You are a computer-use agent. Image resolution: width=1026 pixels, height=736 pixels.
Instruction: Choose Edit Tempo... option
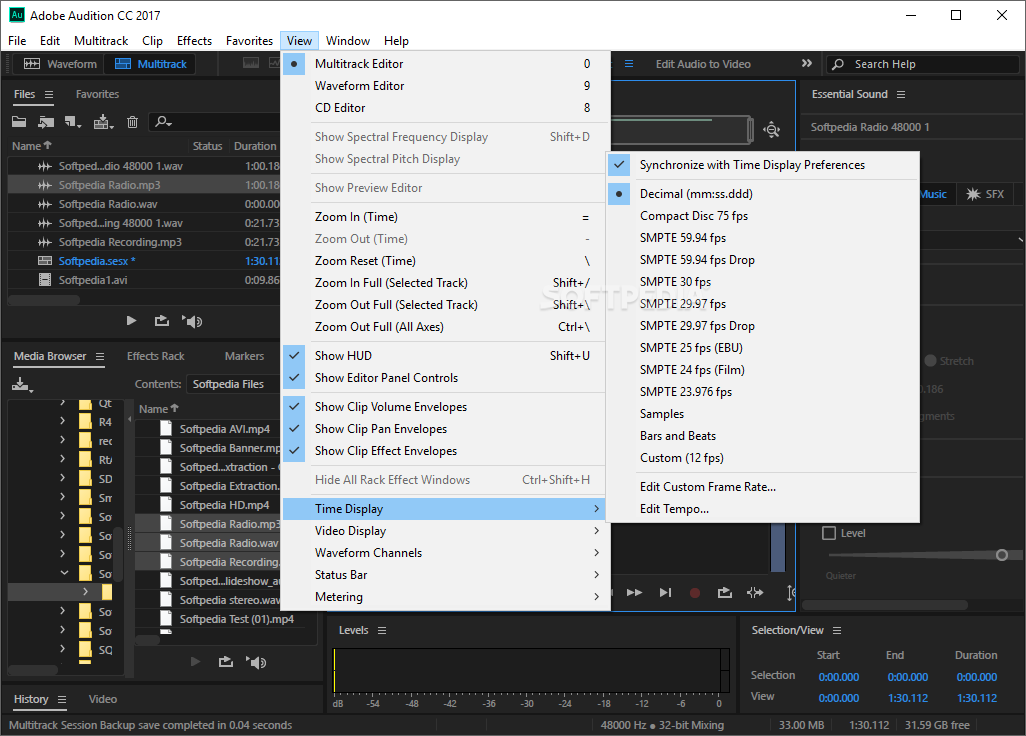tap(762, 509)
